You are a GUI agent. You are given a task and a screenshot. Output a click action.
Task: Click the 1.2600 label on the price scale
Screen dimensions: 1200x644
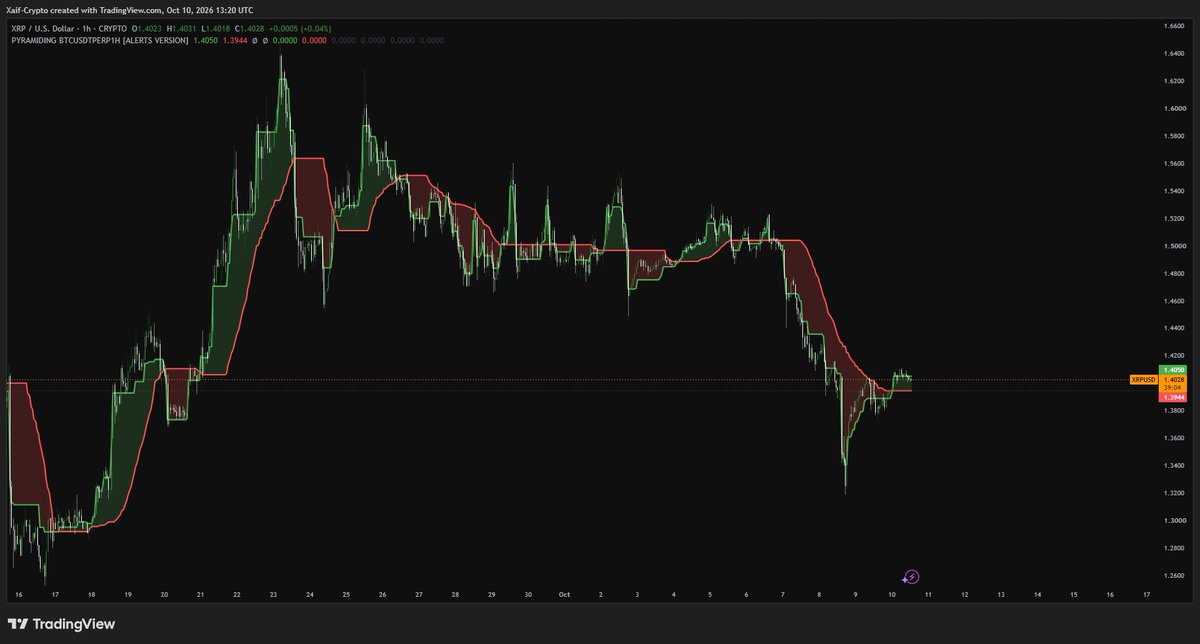tap(1175, 576)
